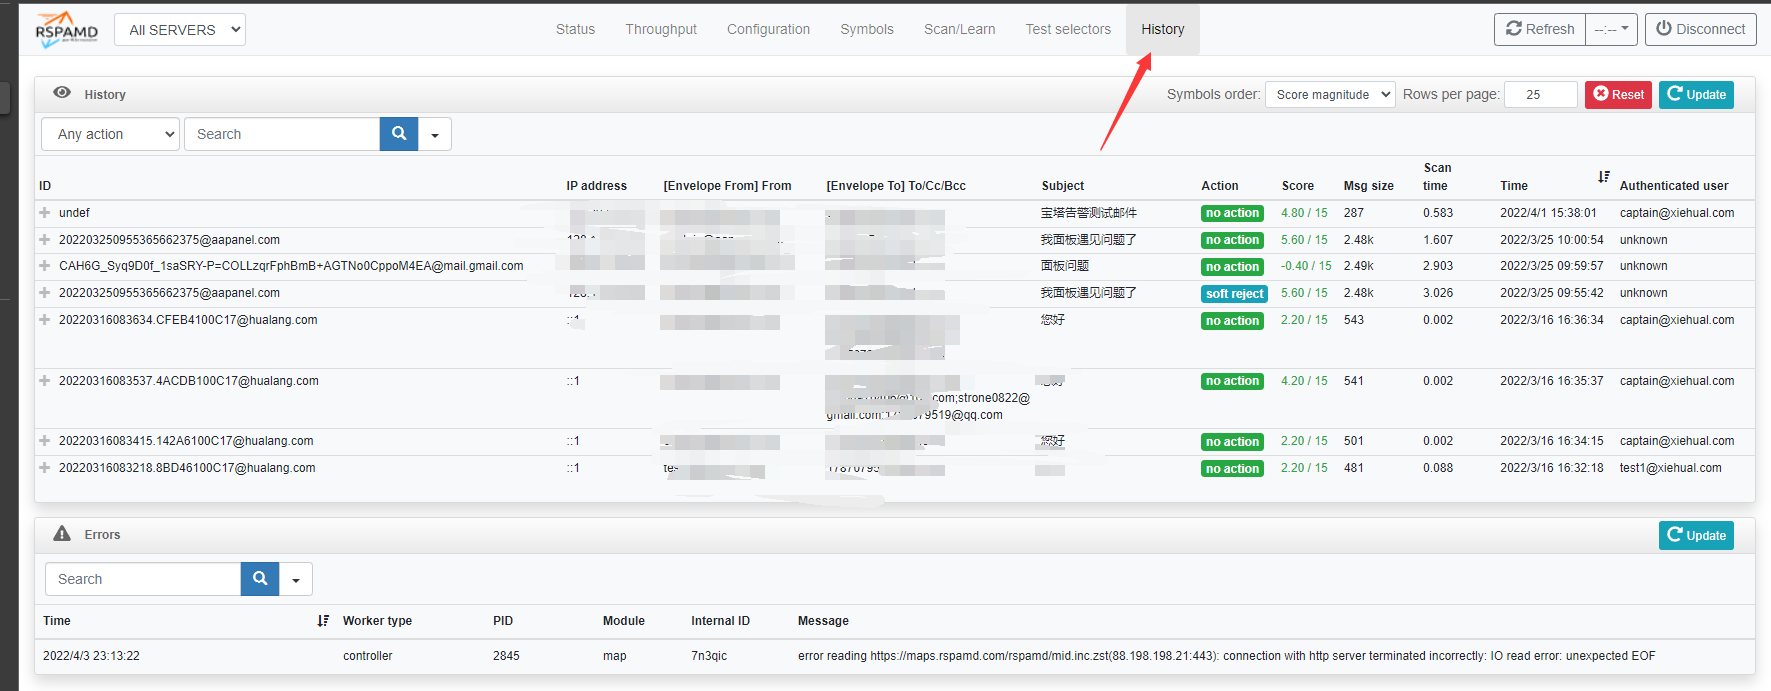The height and width of the screenshot is (691, 1771).
Task: Sort Errors by the Time column sort icon
Action: pyautogui.click(x=323, y=621)
